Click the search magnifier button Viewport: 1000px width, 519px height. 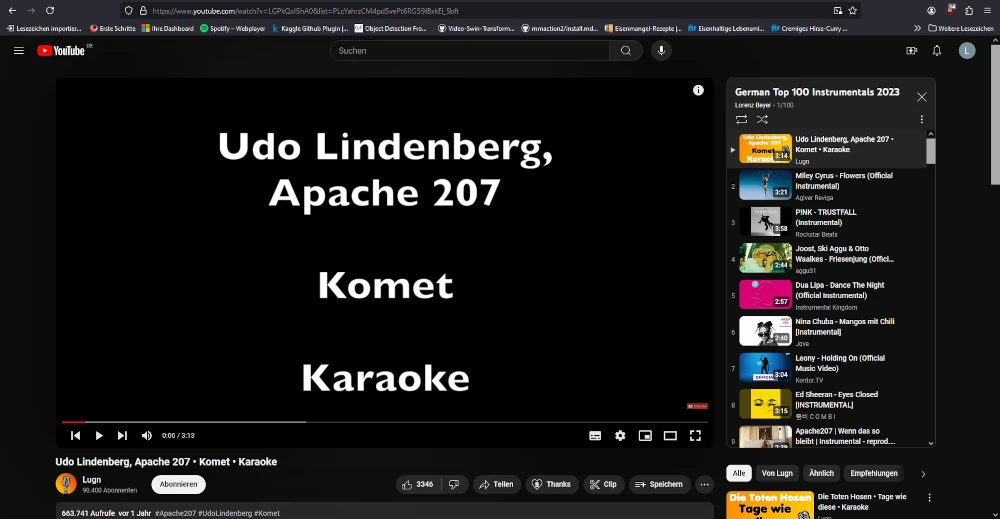click(626, 50)
